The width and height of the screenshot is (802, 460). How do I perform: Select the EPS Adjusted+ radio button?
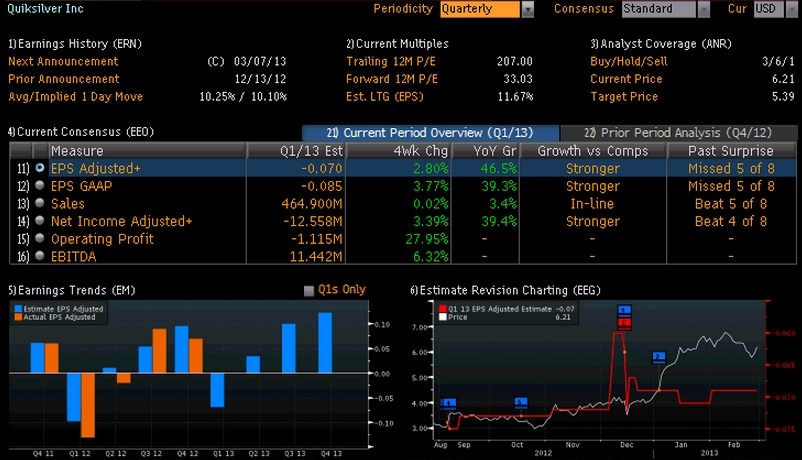(40, 168)
